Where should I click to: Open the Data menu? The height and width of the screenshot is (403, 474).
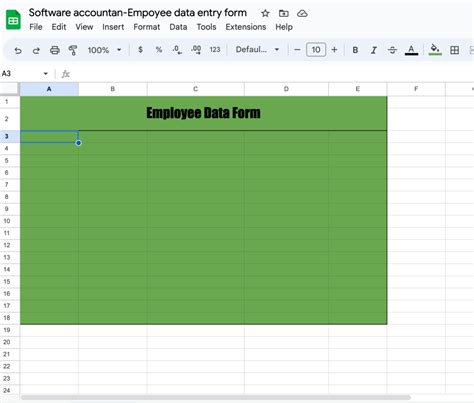[178, 27]
